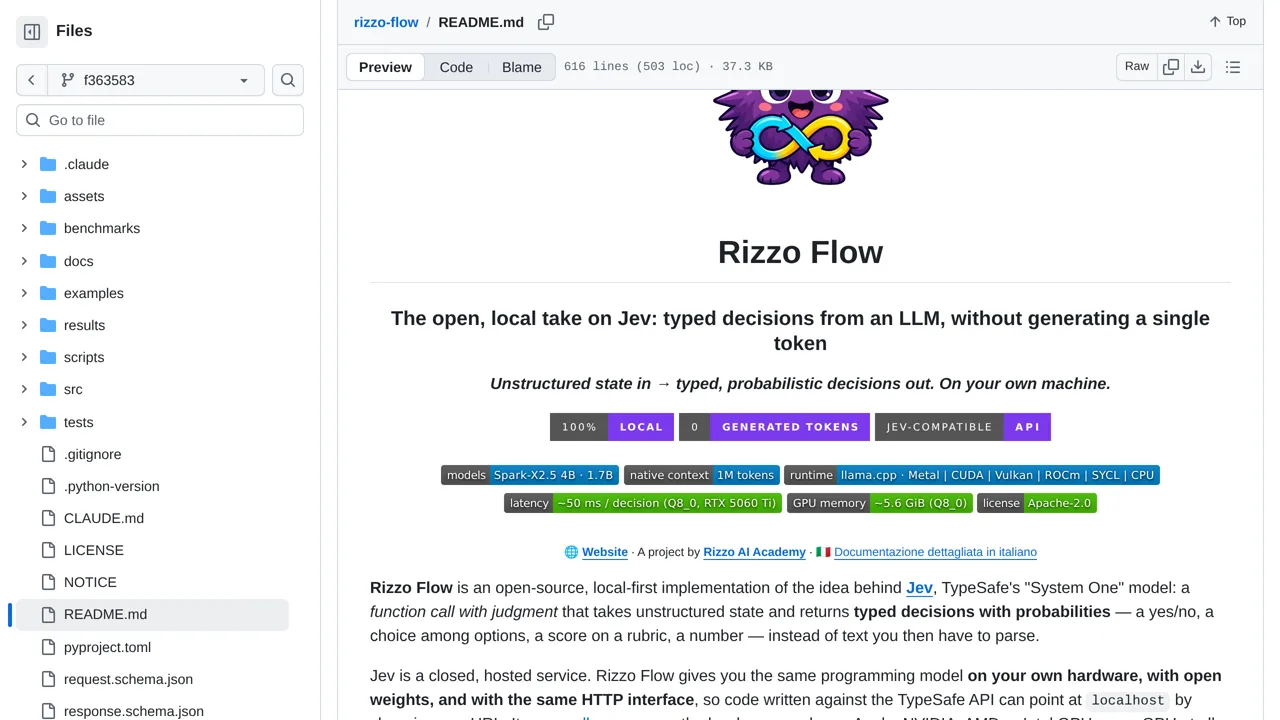Screen dimensions: 1280x720
Task: Open the Rizzo AI Academy link
Action: tap(754, 552)
